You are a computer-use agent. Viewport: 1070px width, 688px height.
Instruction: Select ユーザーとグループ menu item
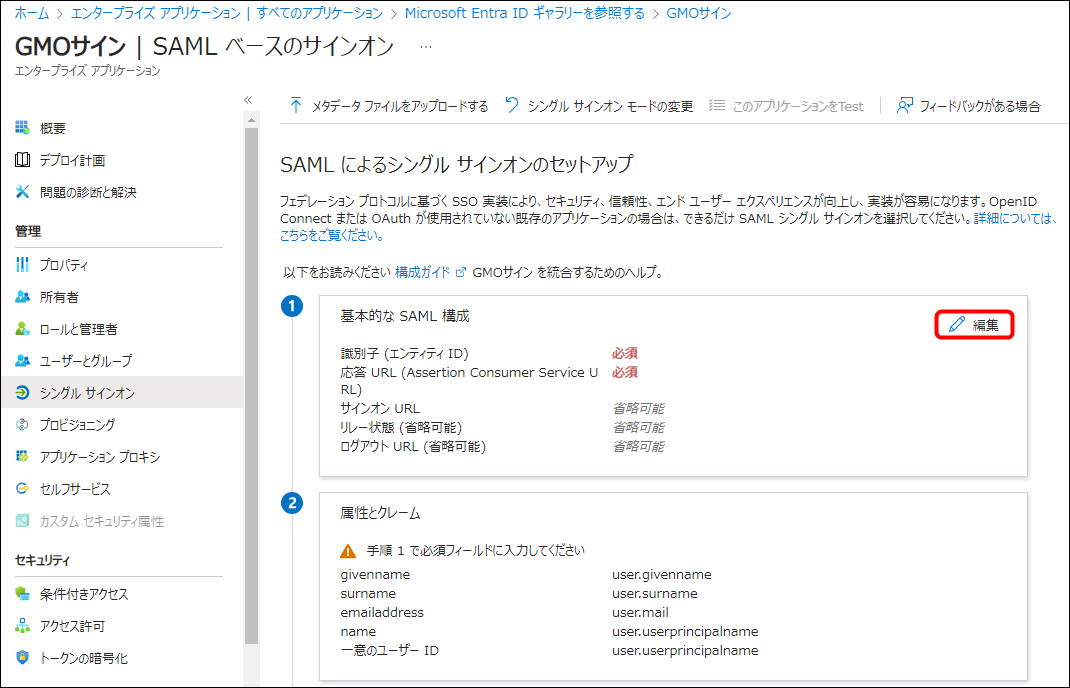tap(86, 361)
